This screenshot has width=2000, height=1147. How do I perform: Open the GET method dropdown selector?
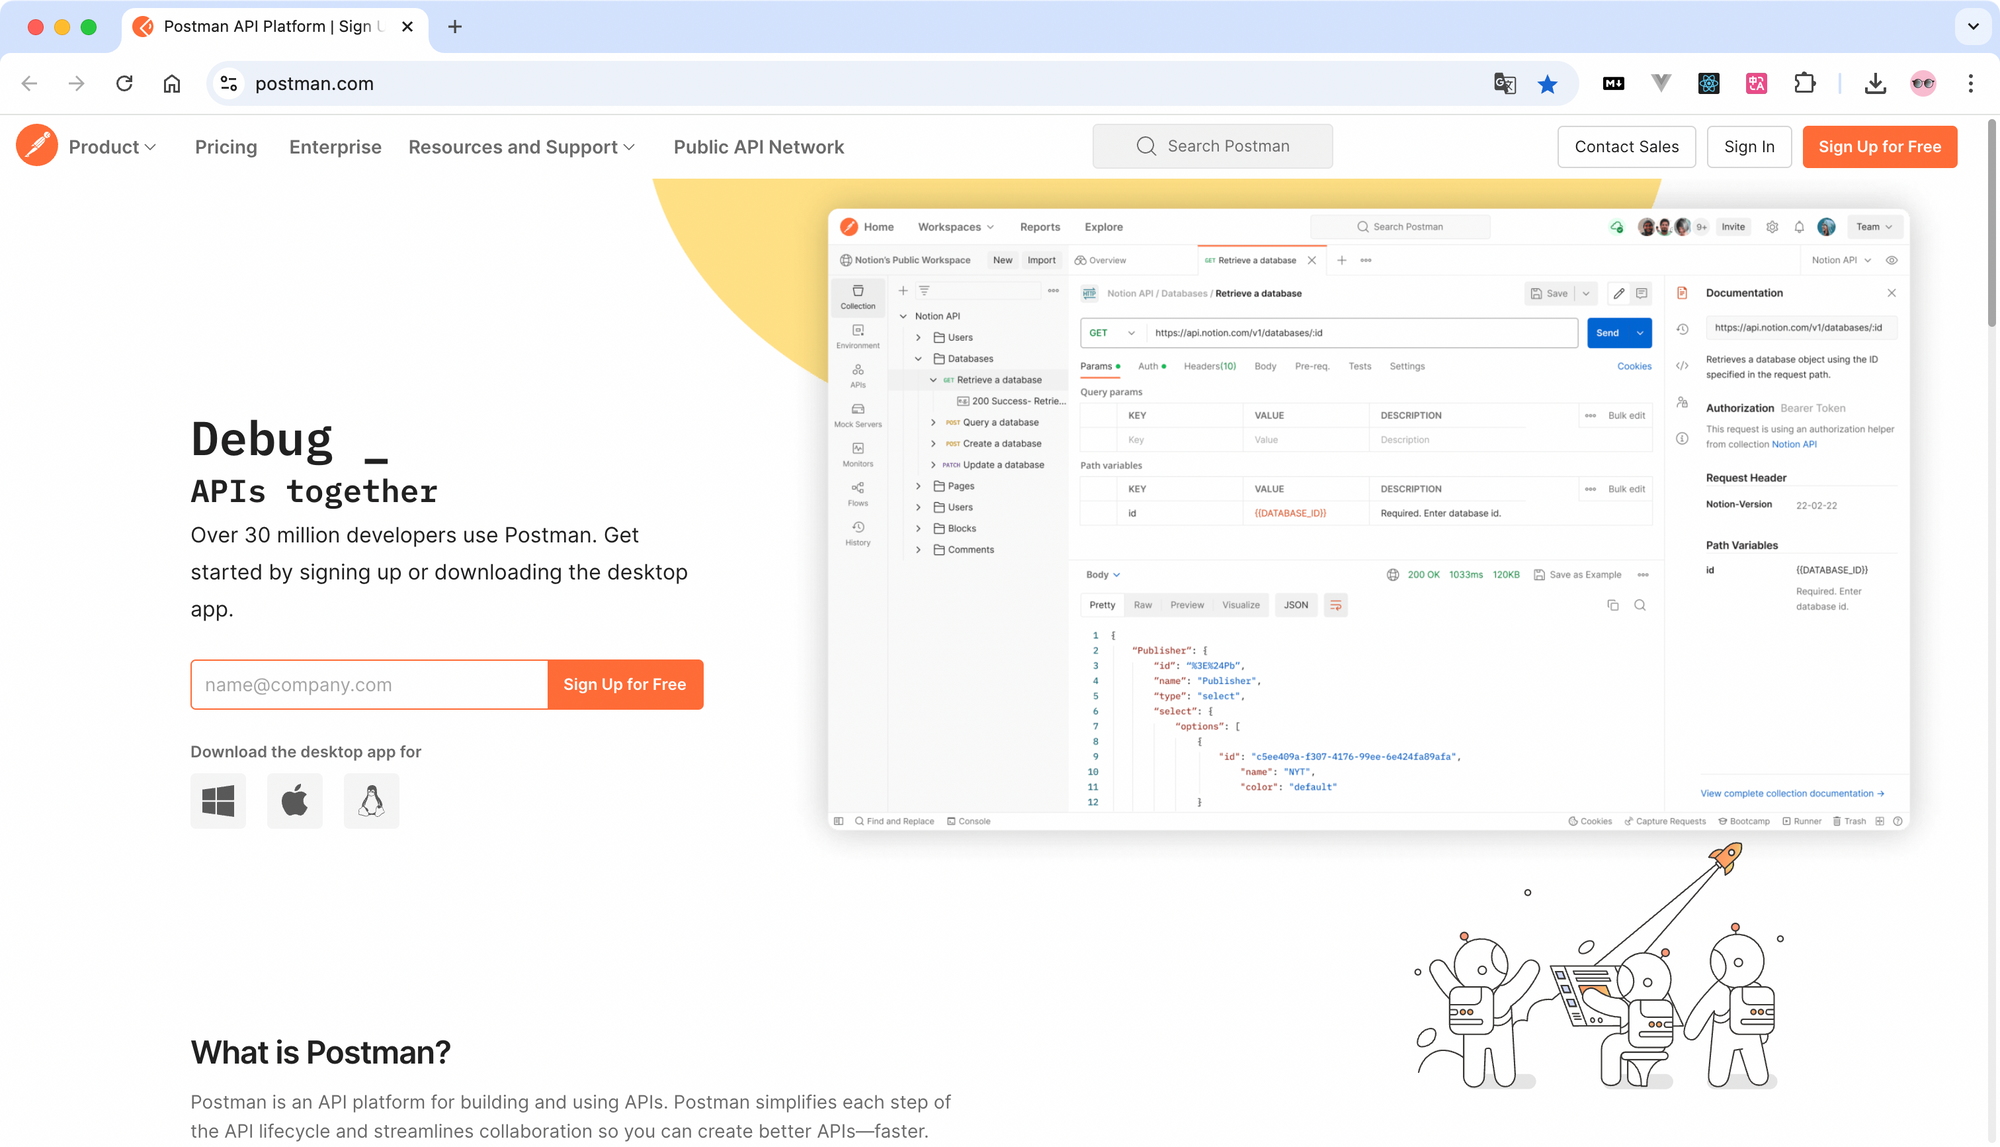coord(1109,332)
